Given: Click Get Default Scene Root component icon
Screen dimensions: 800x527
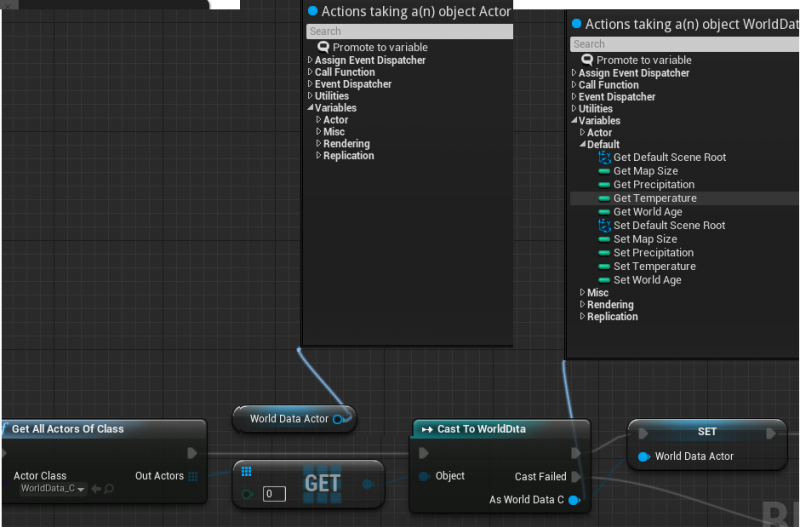Looking at the screenshot, I should click(x=604, y=157).
